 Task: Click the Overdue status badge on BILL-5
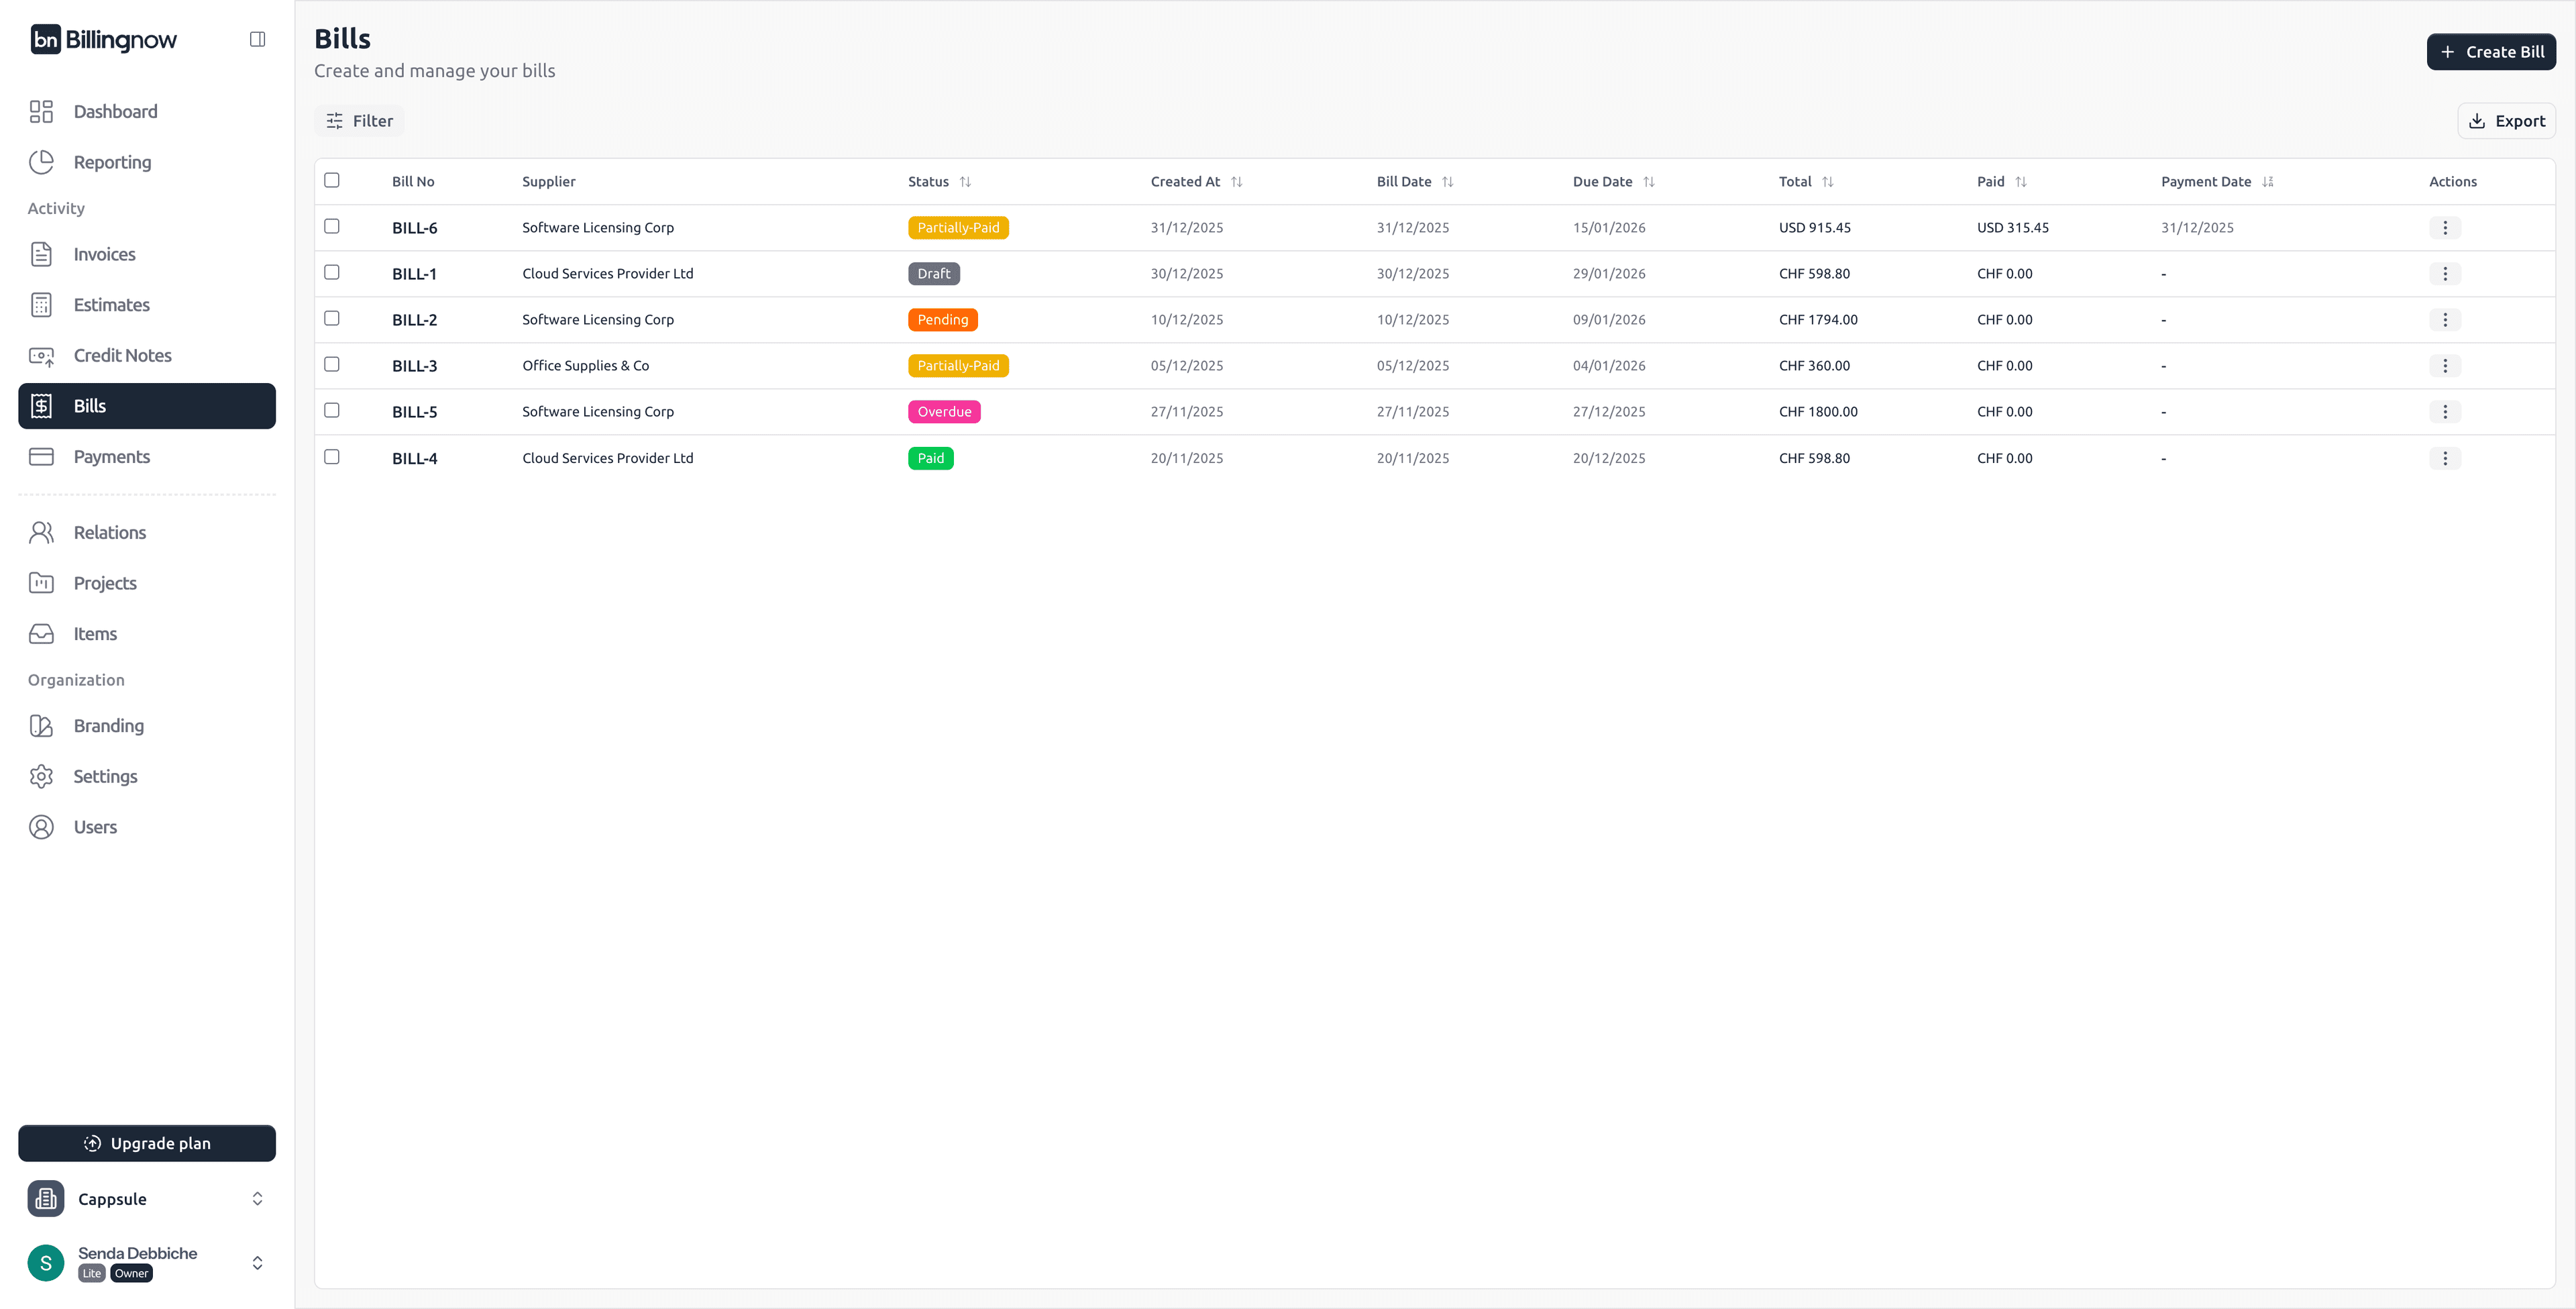[943, 412]
